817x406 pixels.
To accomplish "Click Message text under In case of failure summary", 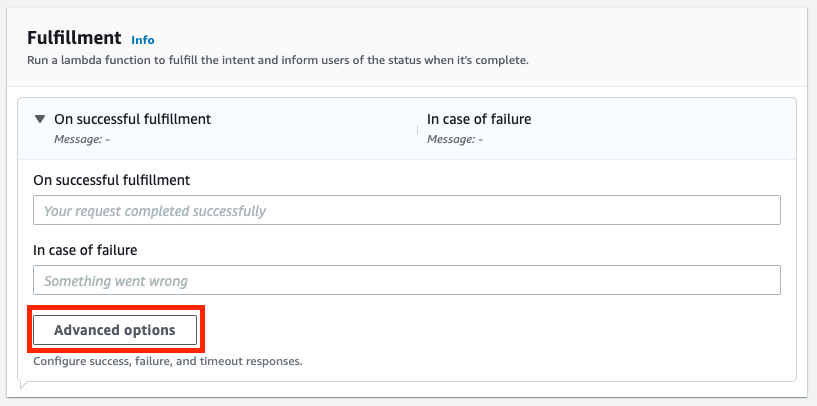I will pos(455,139).
